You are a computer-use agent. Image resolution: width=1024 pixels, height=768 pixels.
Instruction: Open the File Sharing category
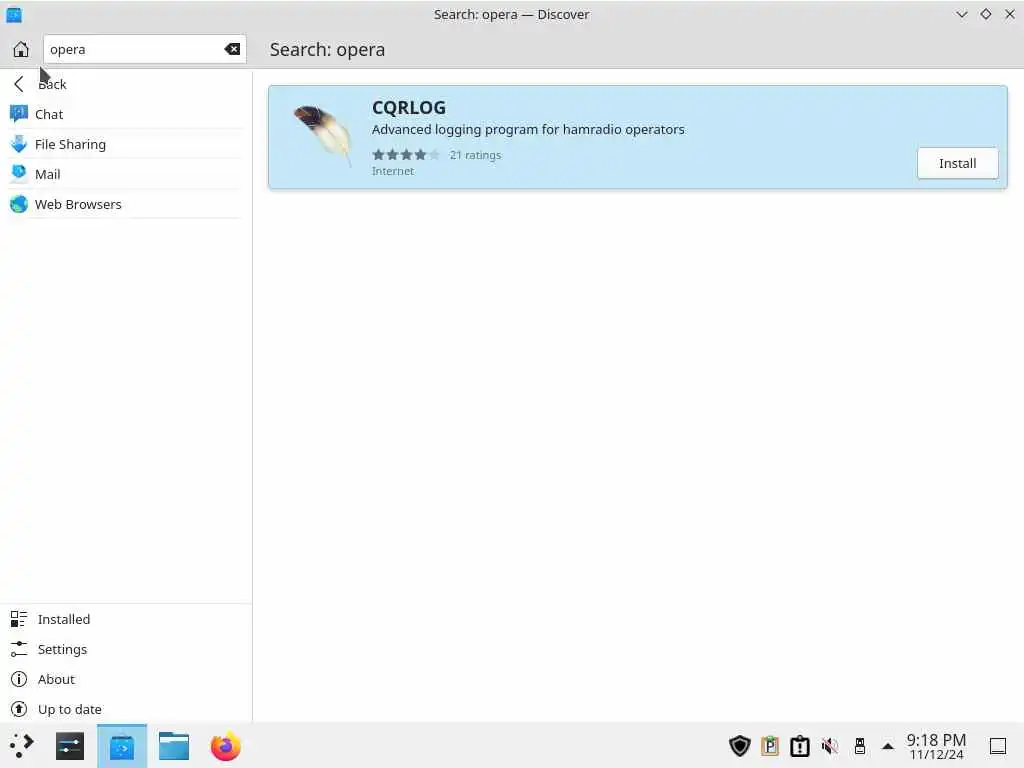click(126, 144)
